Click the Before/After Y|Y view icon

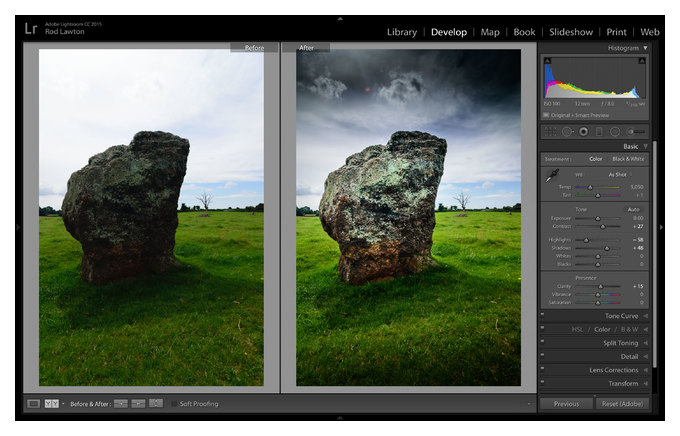(52, 404)
